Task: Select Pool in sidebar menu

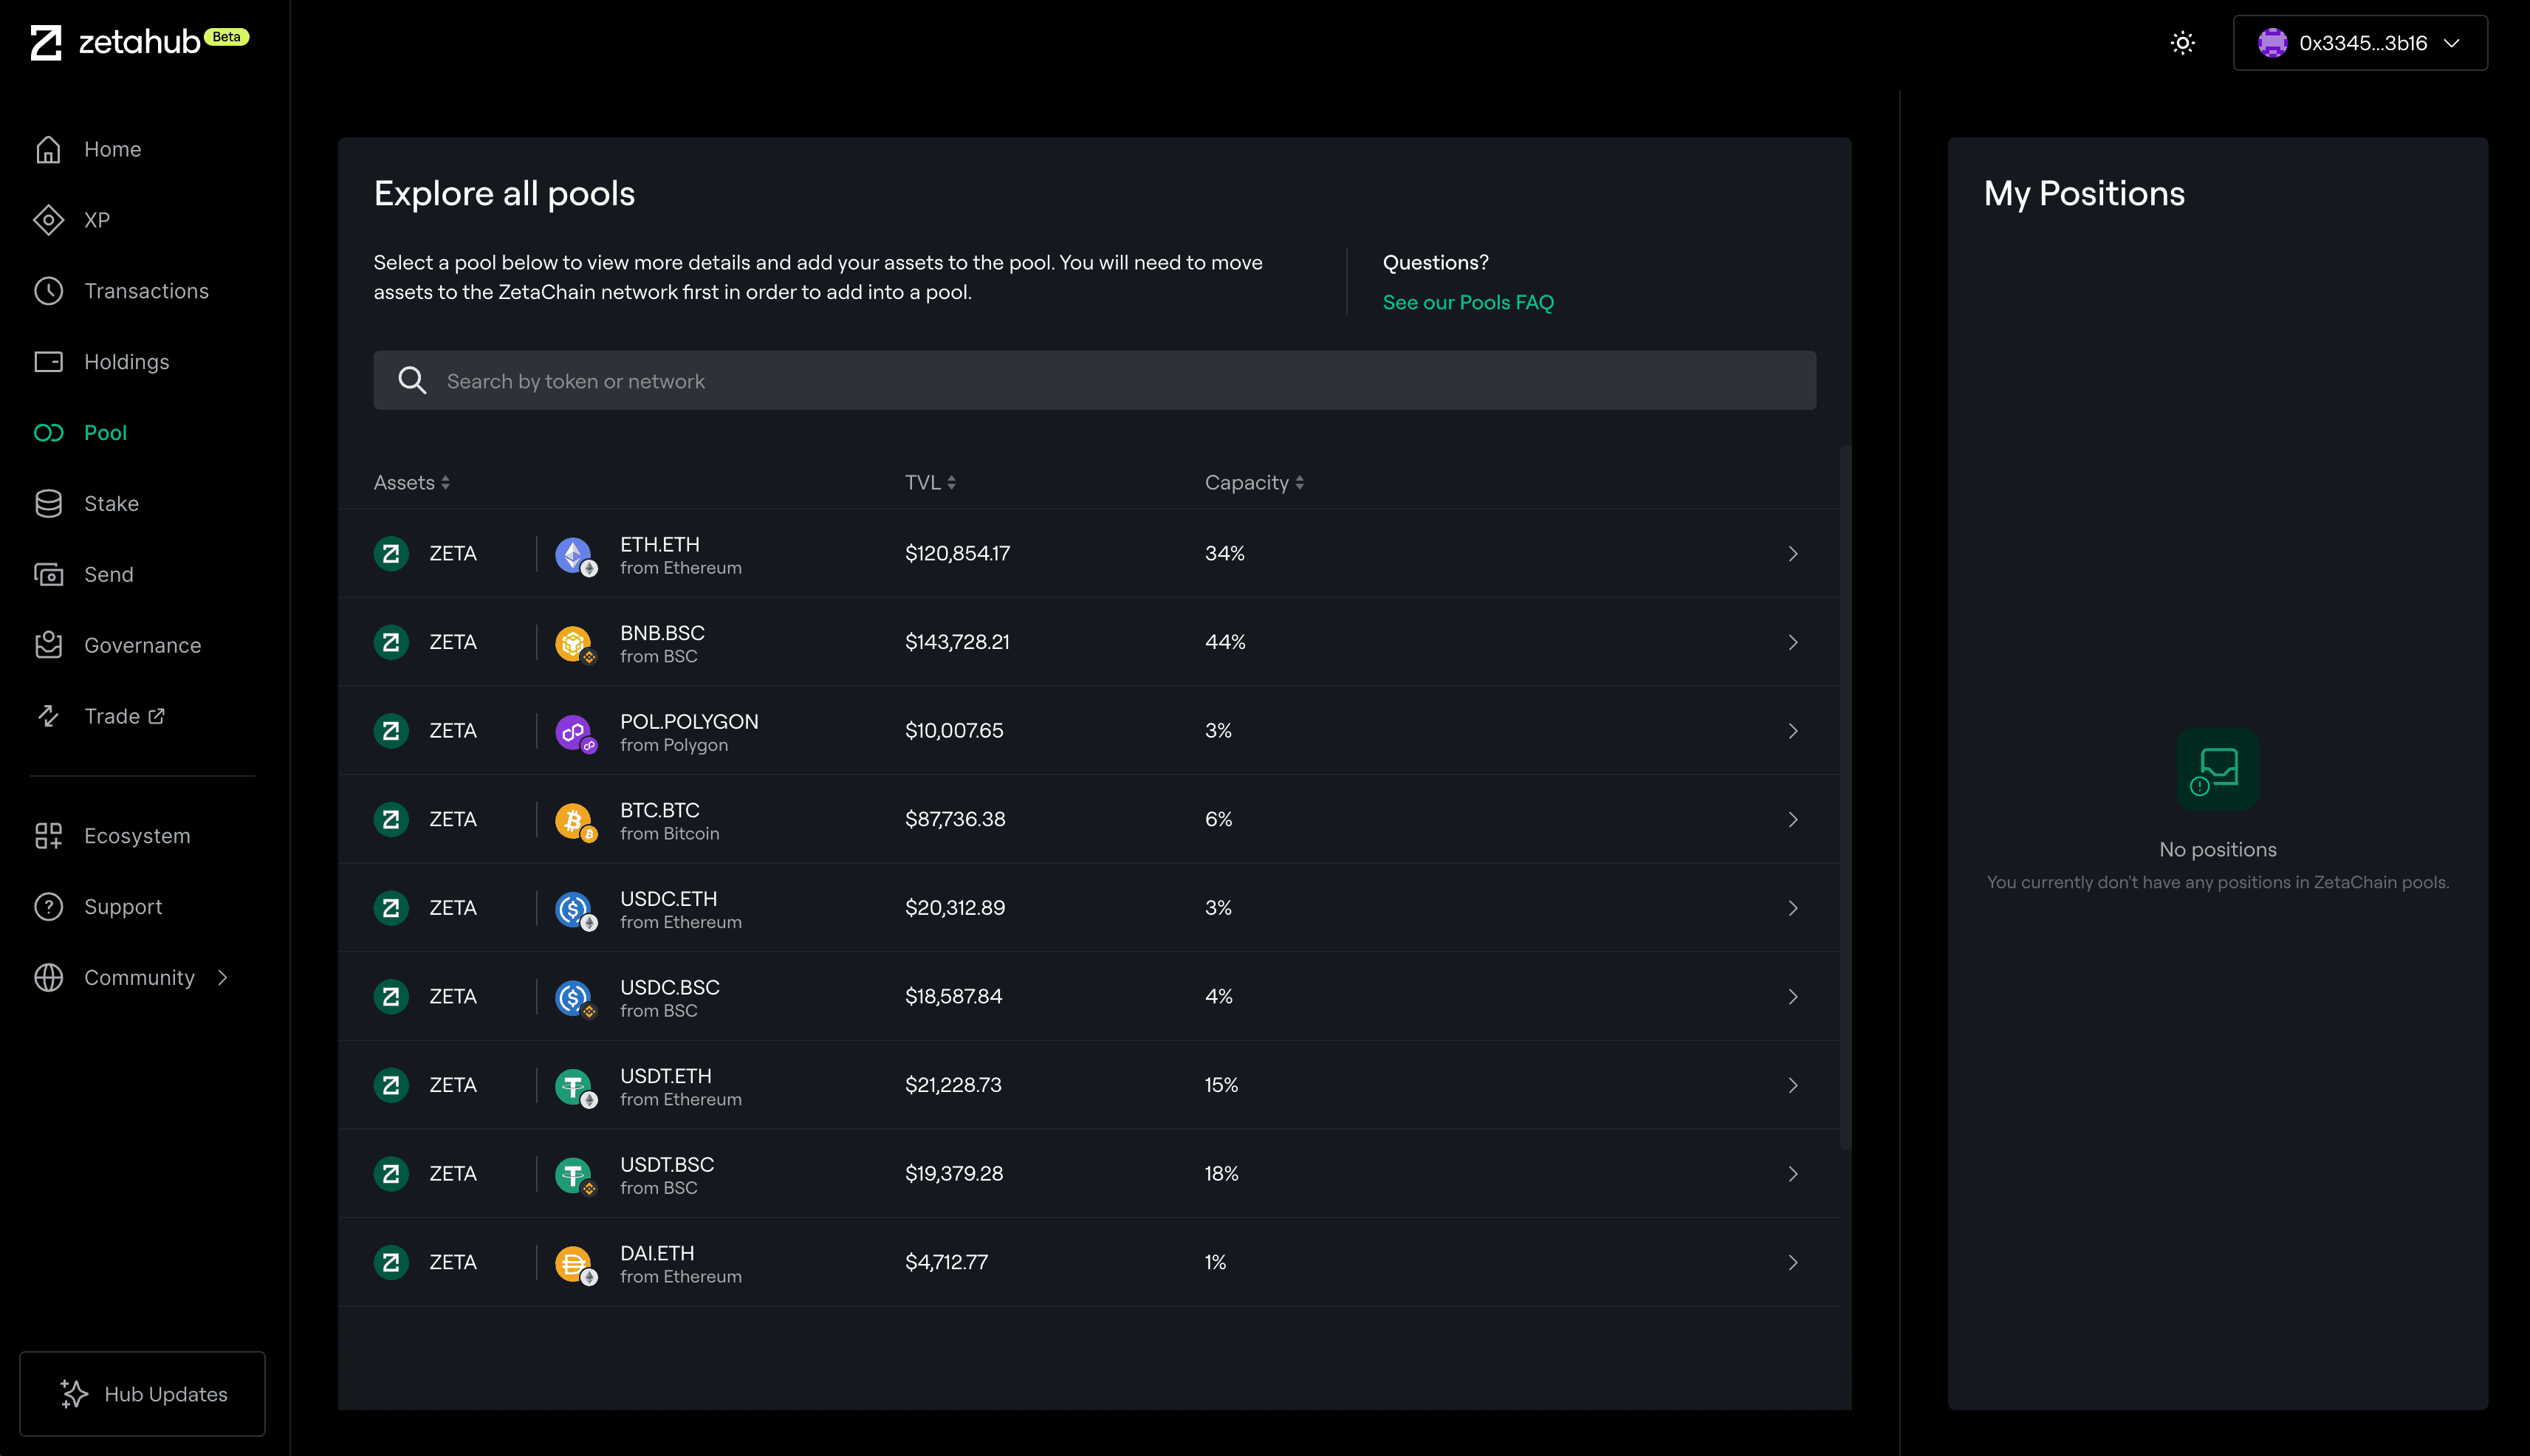Action: [x=105, y=433]
